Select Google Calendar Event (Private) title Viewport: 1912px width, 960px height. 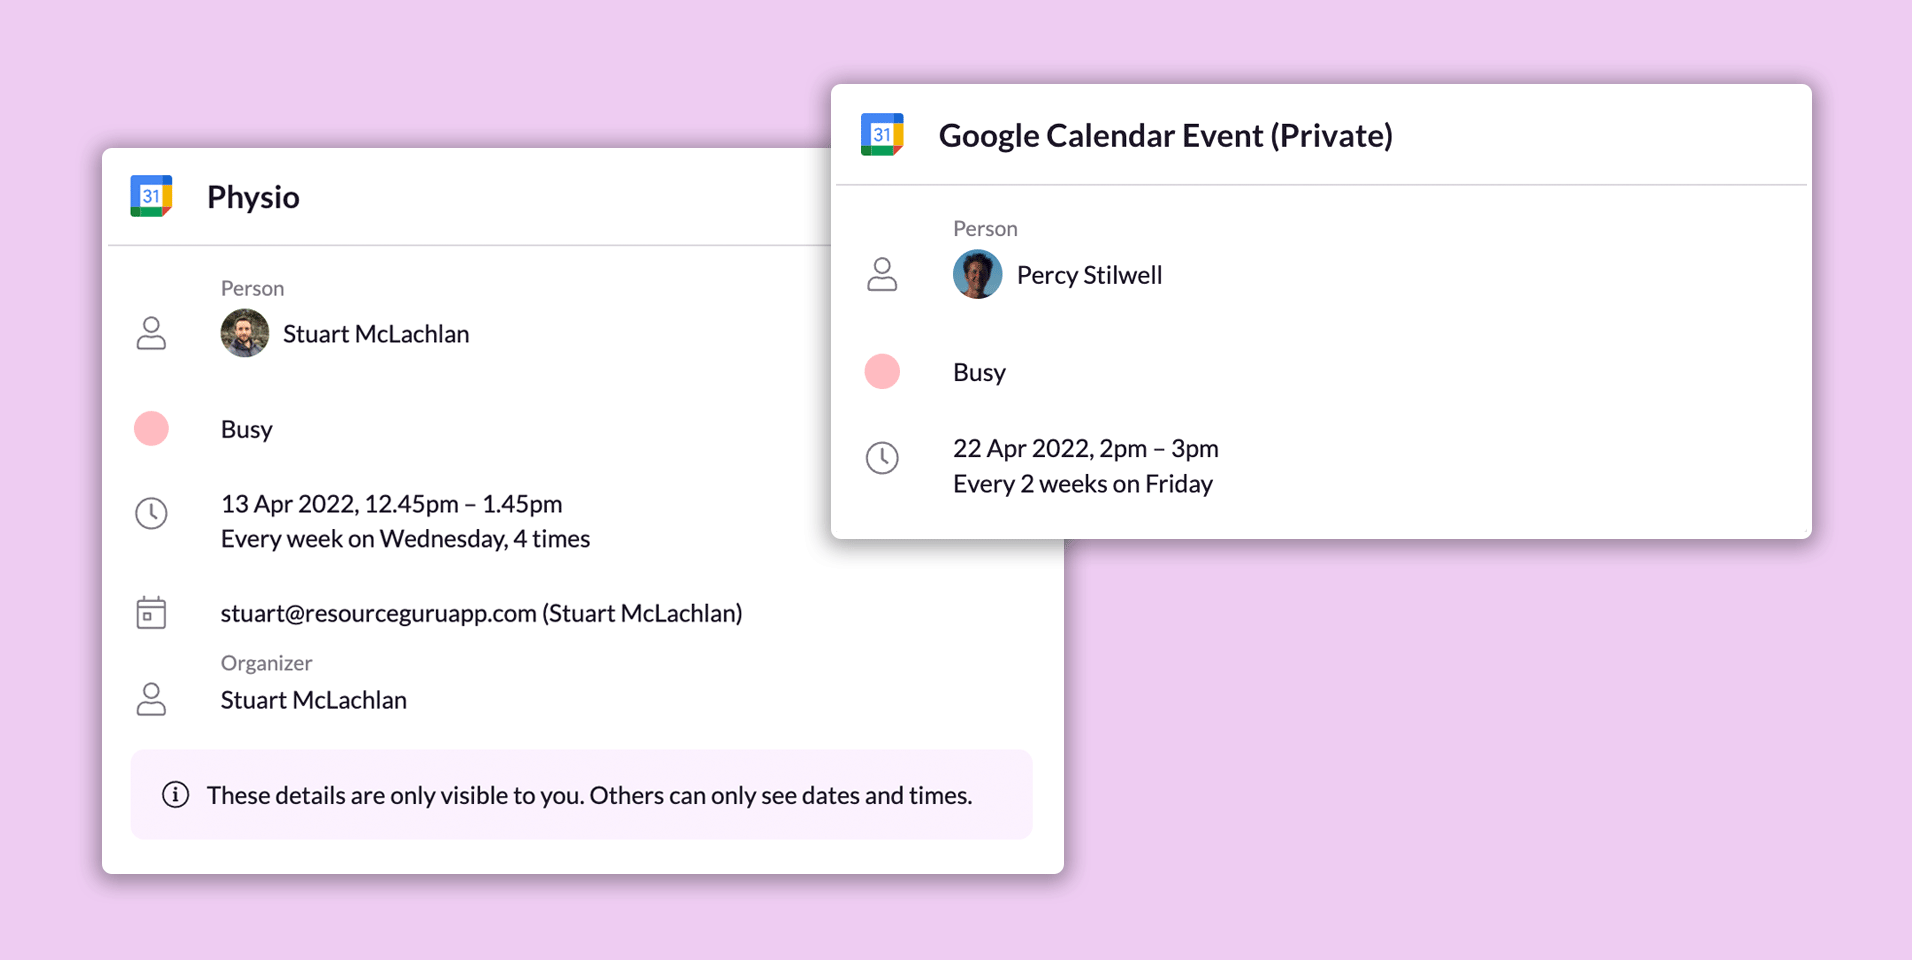(x=1166, y=135)
